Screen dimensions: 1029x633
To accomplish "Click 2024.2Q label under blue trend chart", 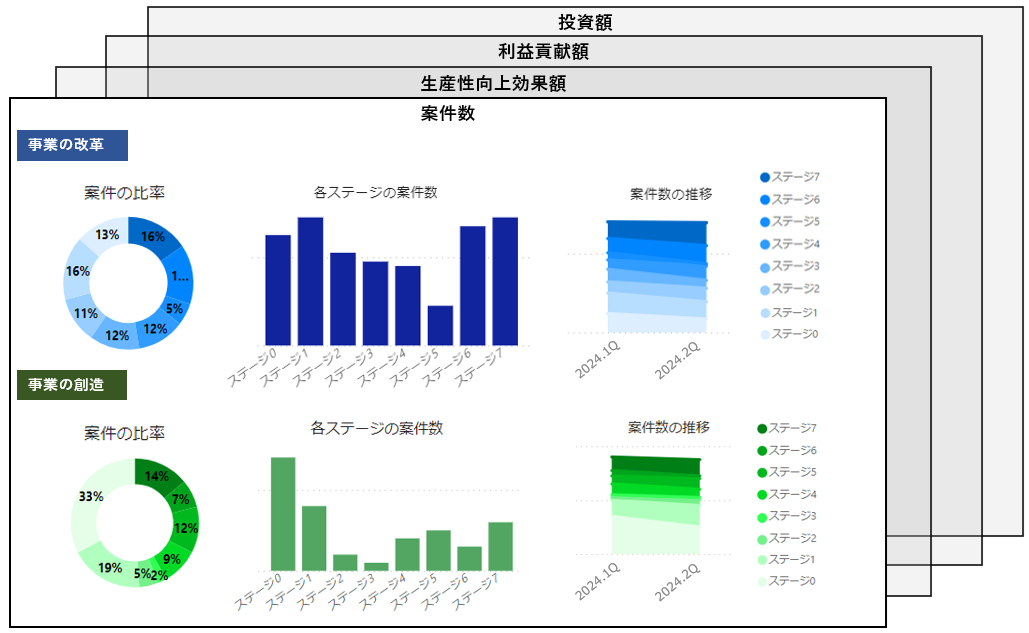I will (x=677, y=360).
